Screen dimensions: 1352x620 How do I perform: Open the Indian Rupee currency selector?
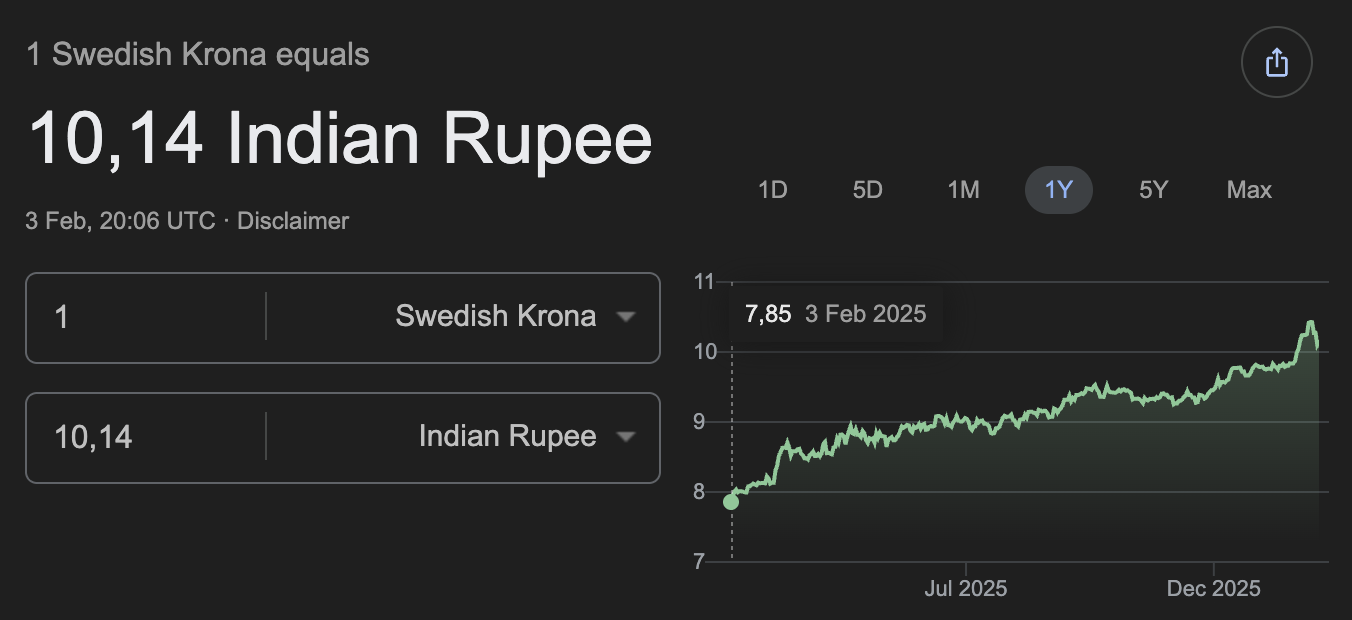point(508,437)
